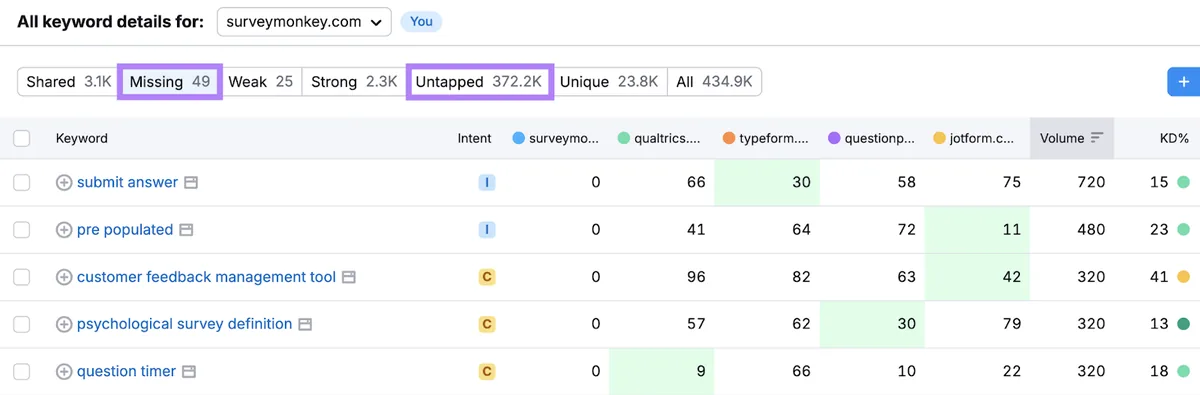Image resolution: width=1200 pixels, height=395 pixels.
Task: Check the 'question timer' row checkbox
Action: pyautogui.click(x=21, y=372)
